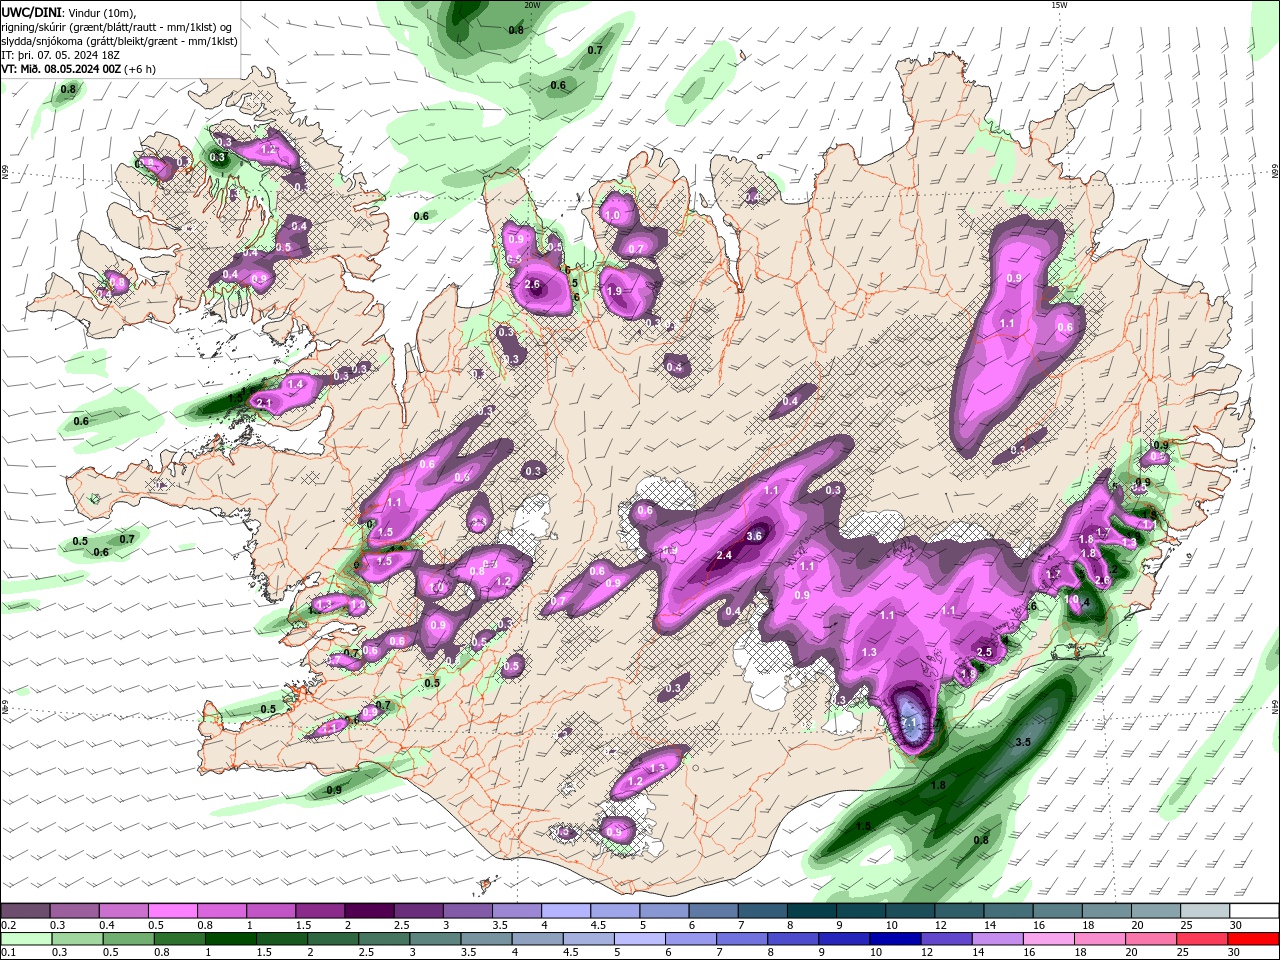The height and width of the screenshot is (960, 1280).
Task: Click the map value '3.6' in central Iceland
Action: click(754, 536)
